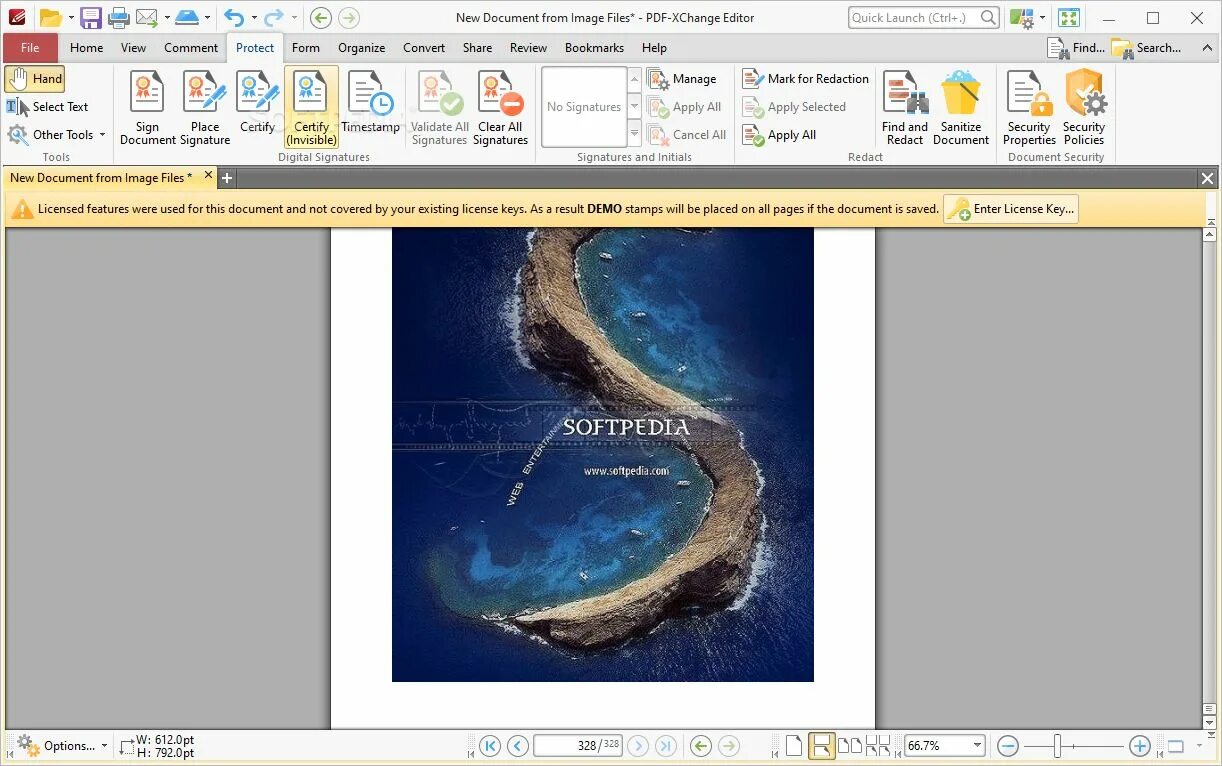The width and height of the screenshot is (1222, 766).
Task: Undo the last action
Action: click(233, 17)
